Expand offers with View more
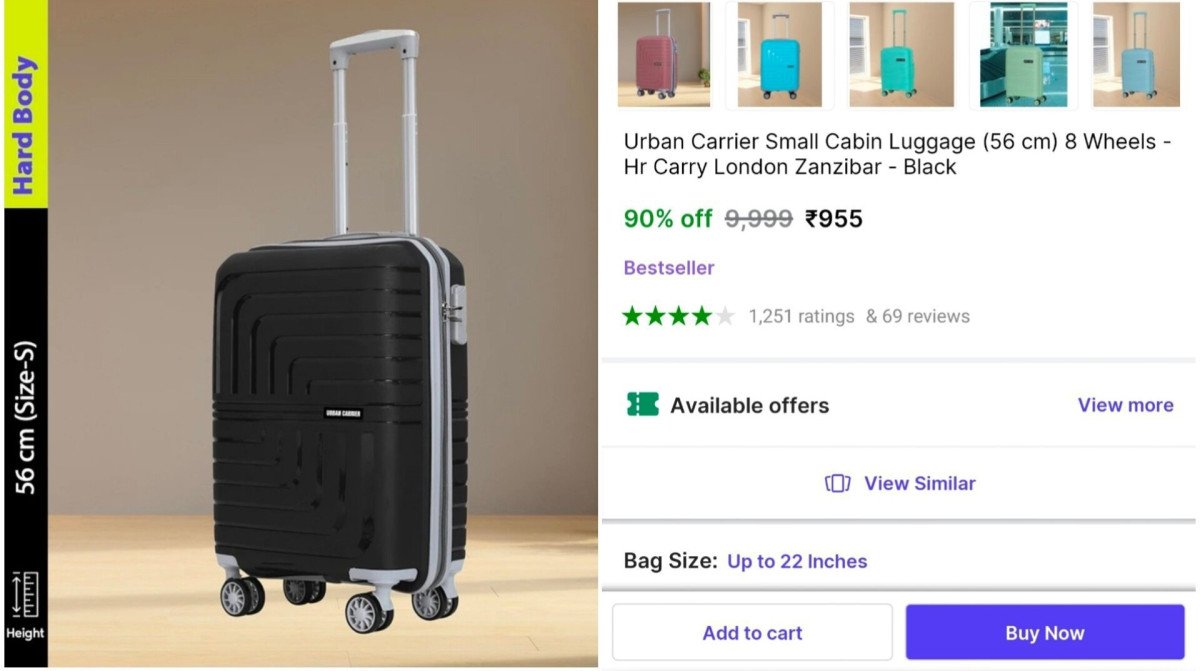1200x671 pixels. 1125,405
